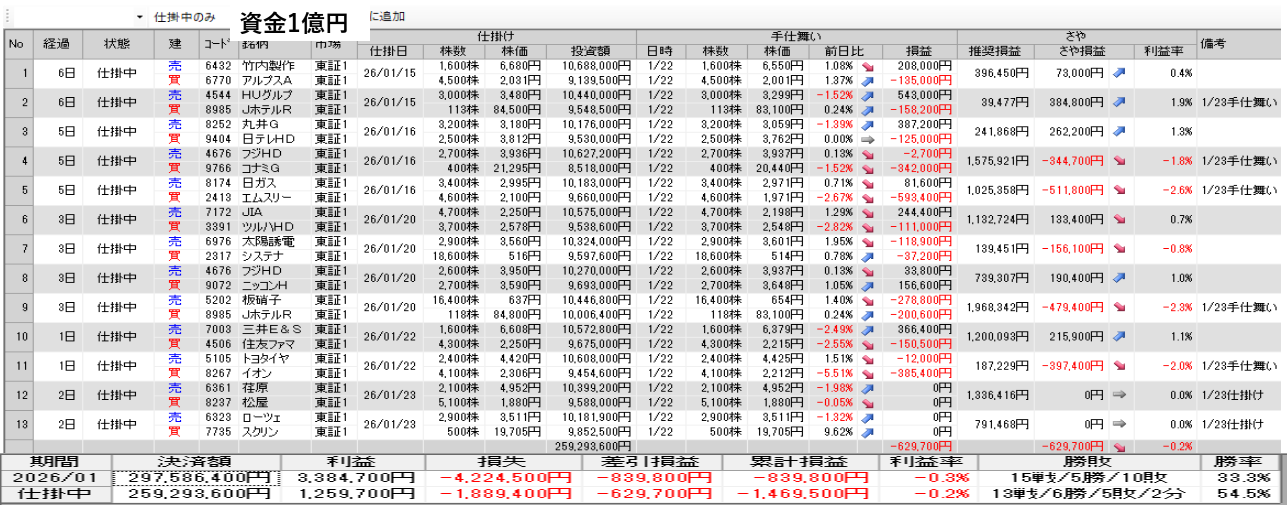Click the blue arrow next to 215,900円

1119,335
